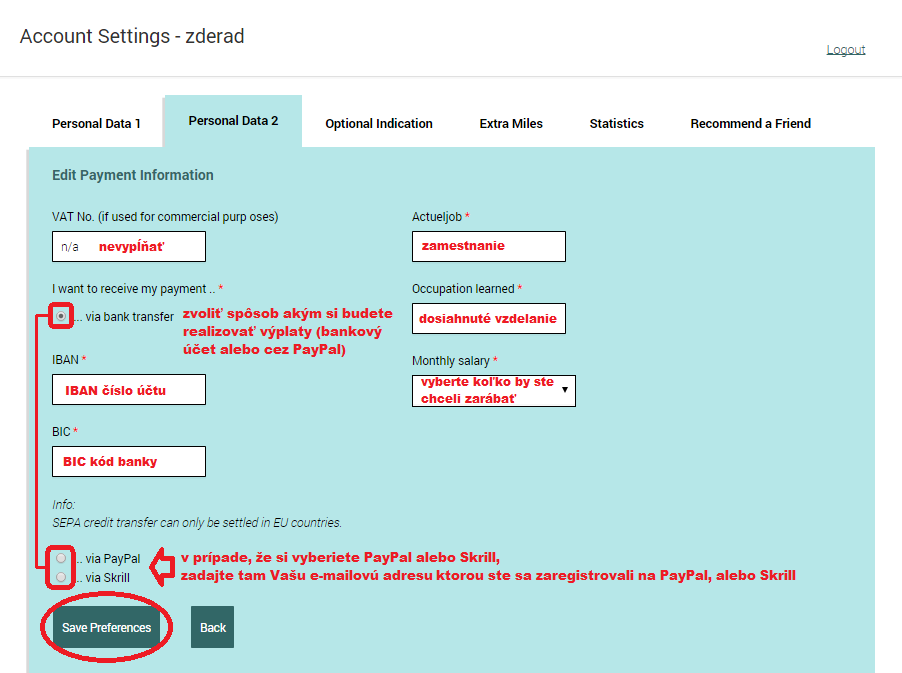Focus the IBAN text field
This screenshot has height=673, width=902.
[129, 390]
